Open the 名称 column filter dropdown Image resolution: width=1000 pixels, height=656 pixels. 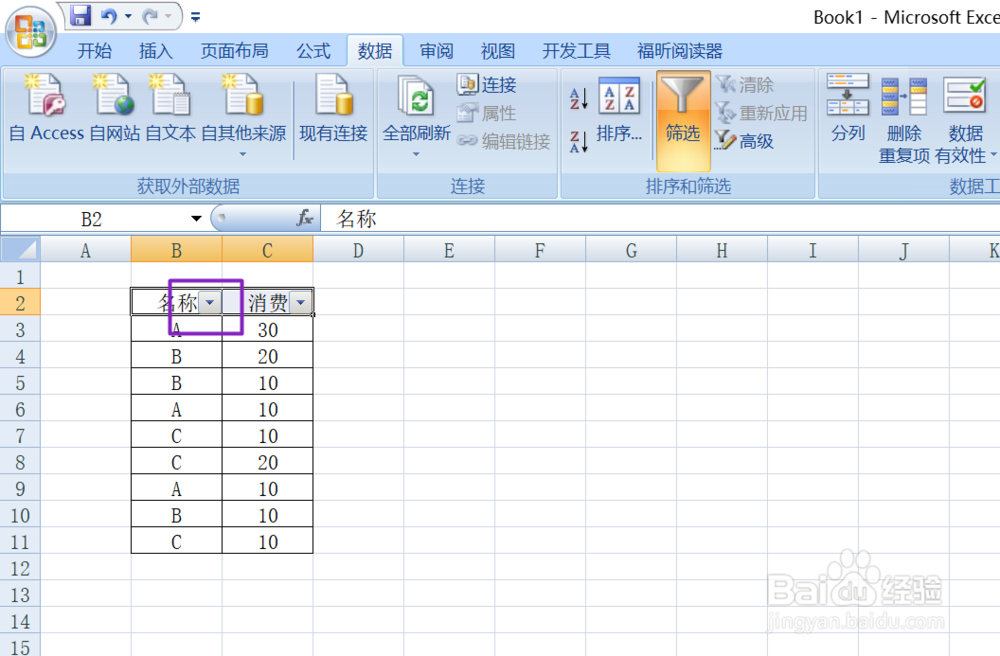pyautogui.click(x=210, y=301)
